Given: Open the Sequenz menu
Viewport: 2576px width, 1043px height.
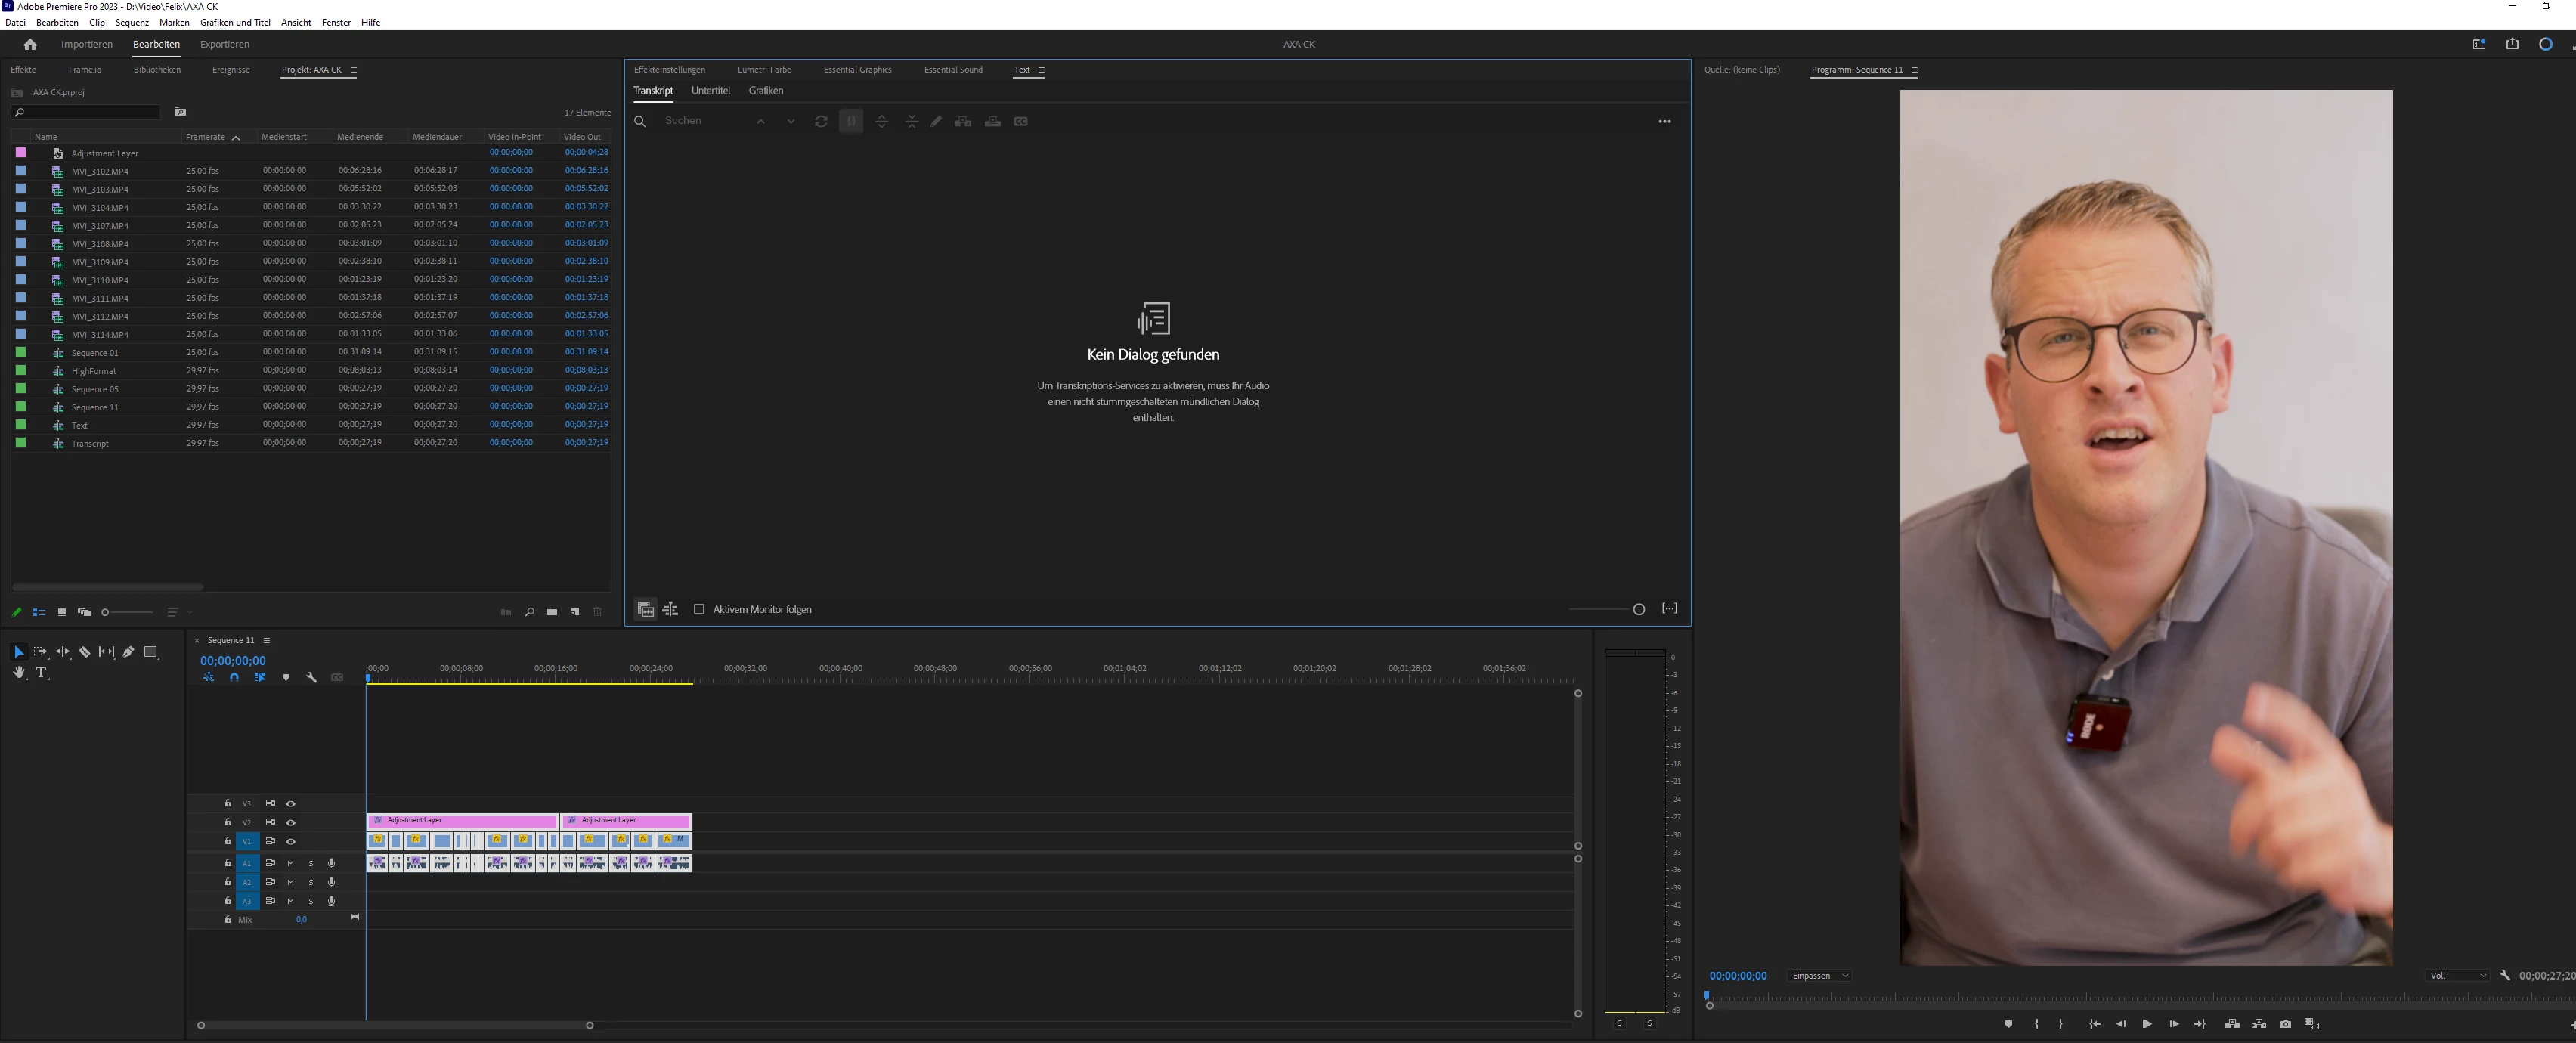Looking at the screenshot, I should tap(132, 22).
